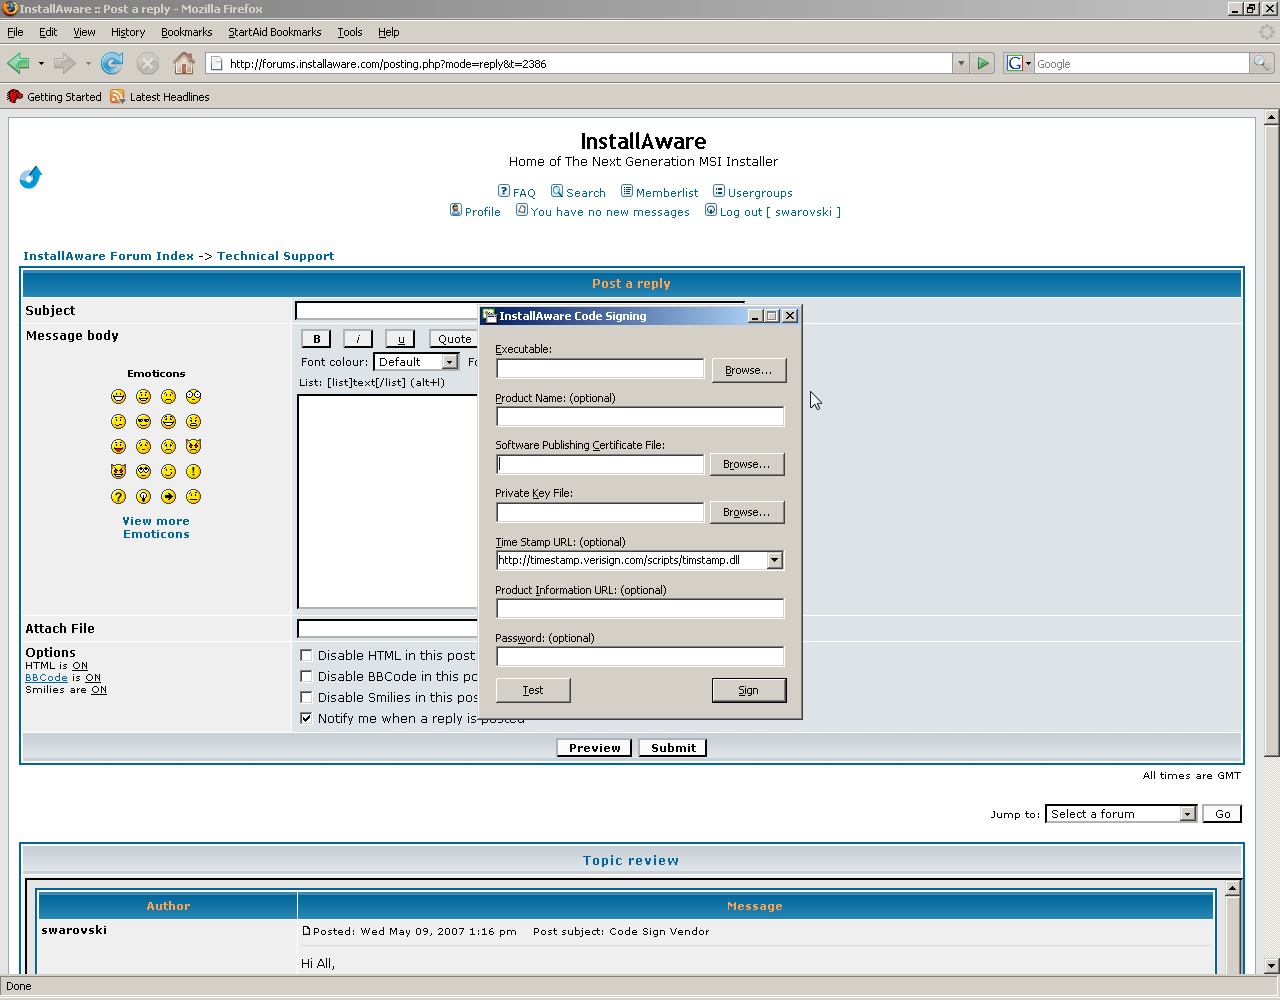Viewport: 1280px width, 1000px height.
Task: Click the Usergroups icon
Action: pos(719,191)
